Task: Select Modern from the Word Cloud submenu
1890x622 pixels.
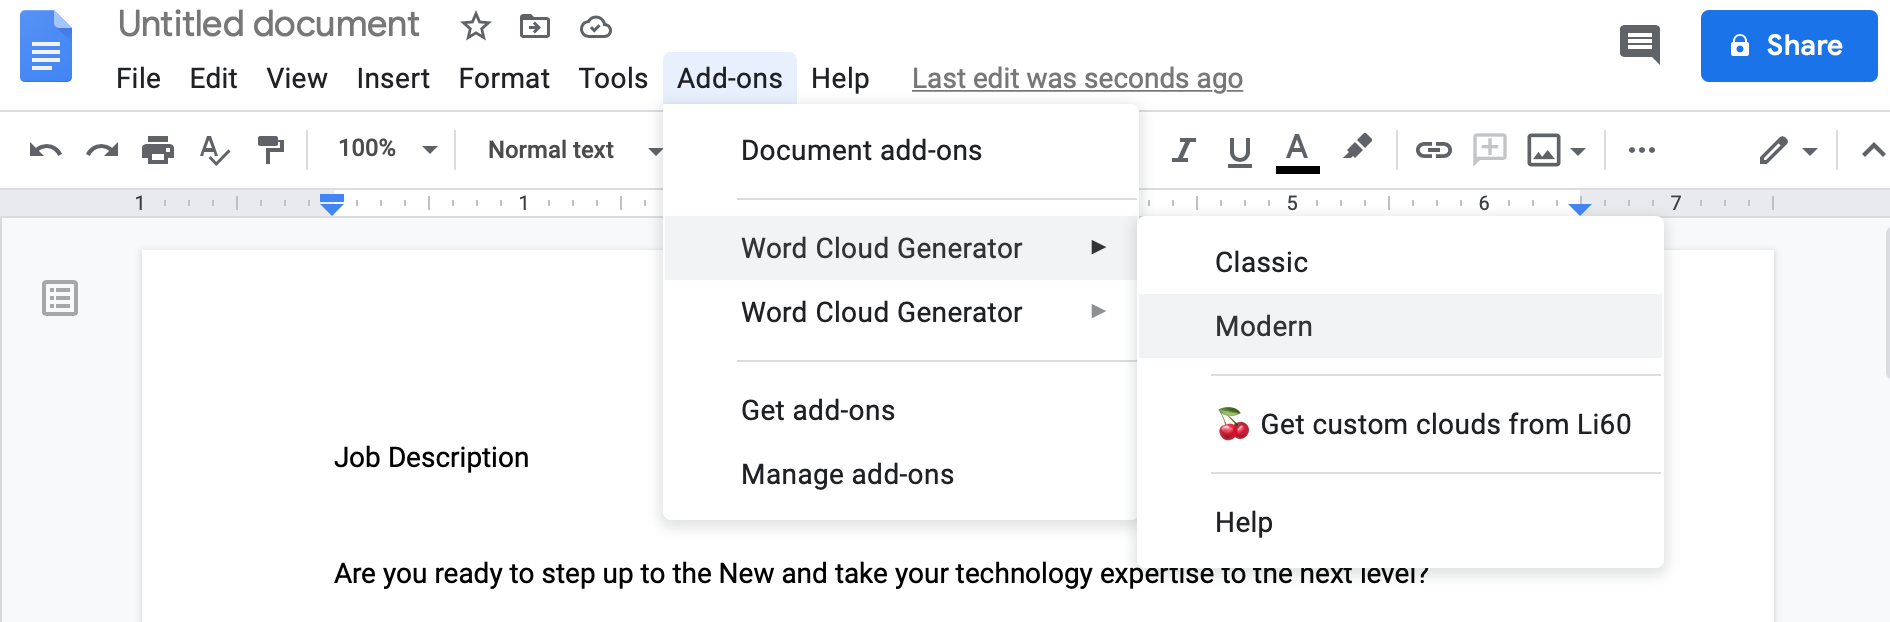Action: 1264,326
